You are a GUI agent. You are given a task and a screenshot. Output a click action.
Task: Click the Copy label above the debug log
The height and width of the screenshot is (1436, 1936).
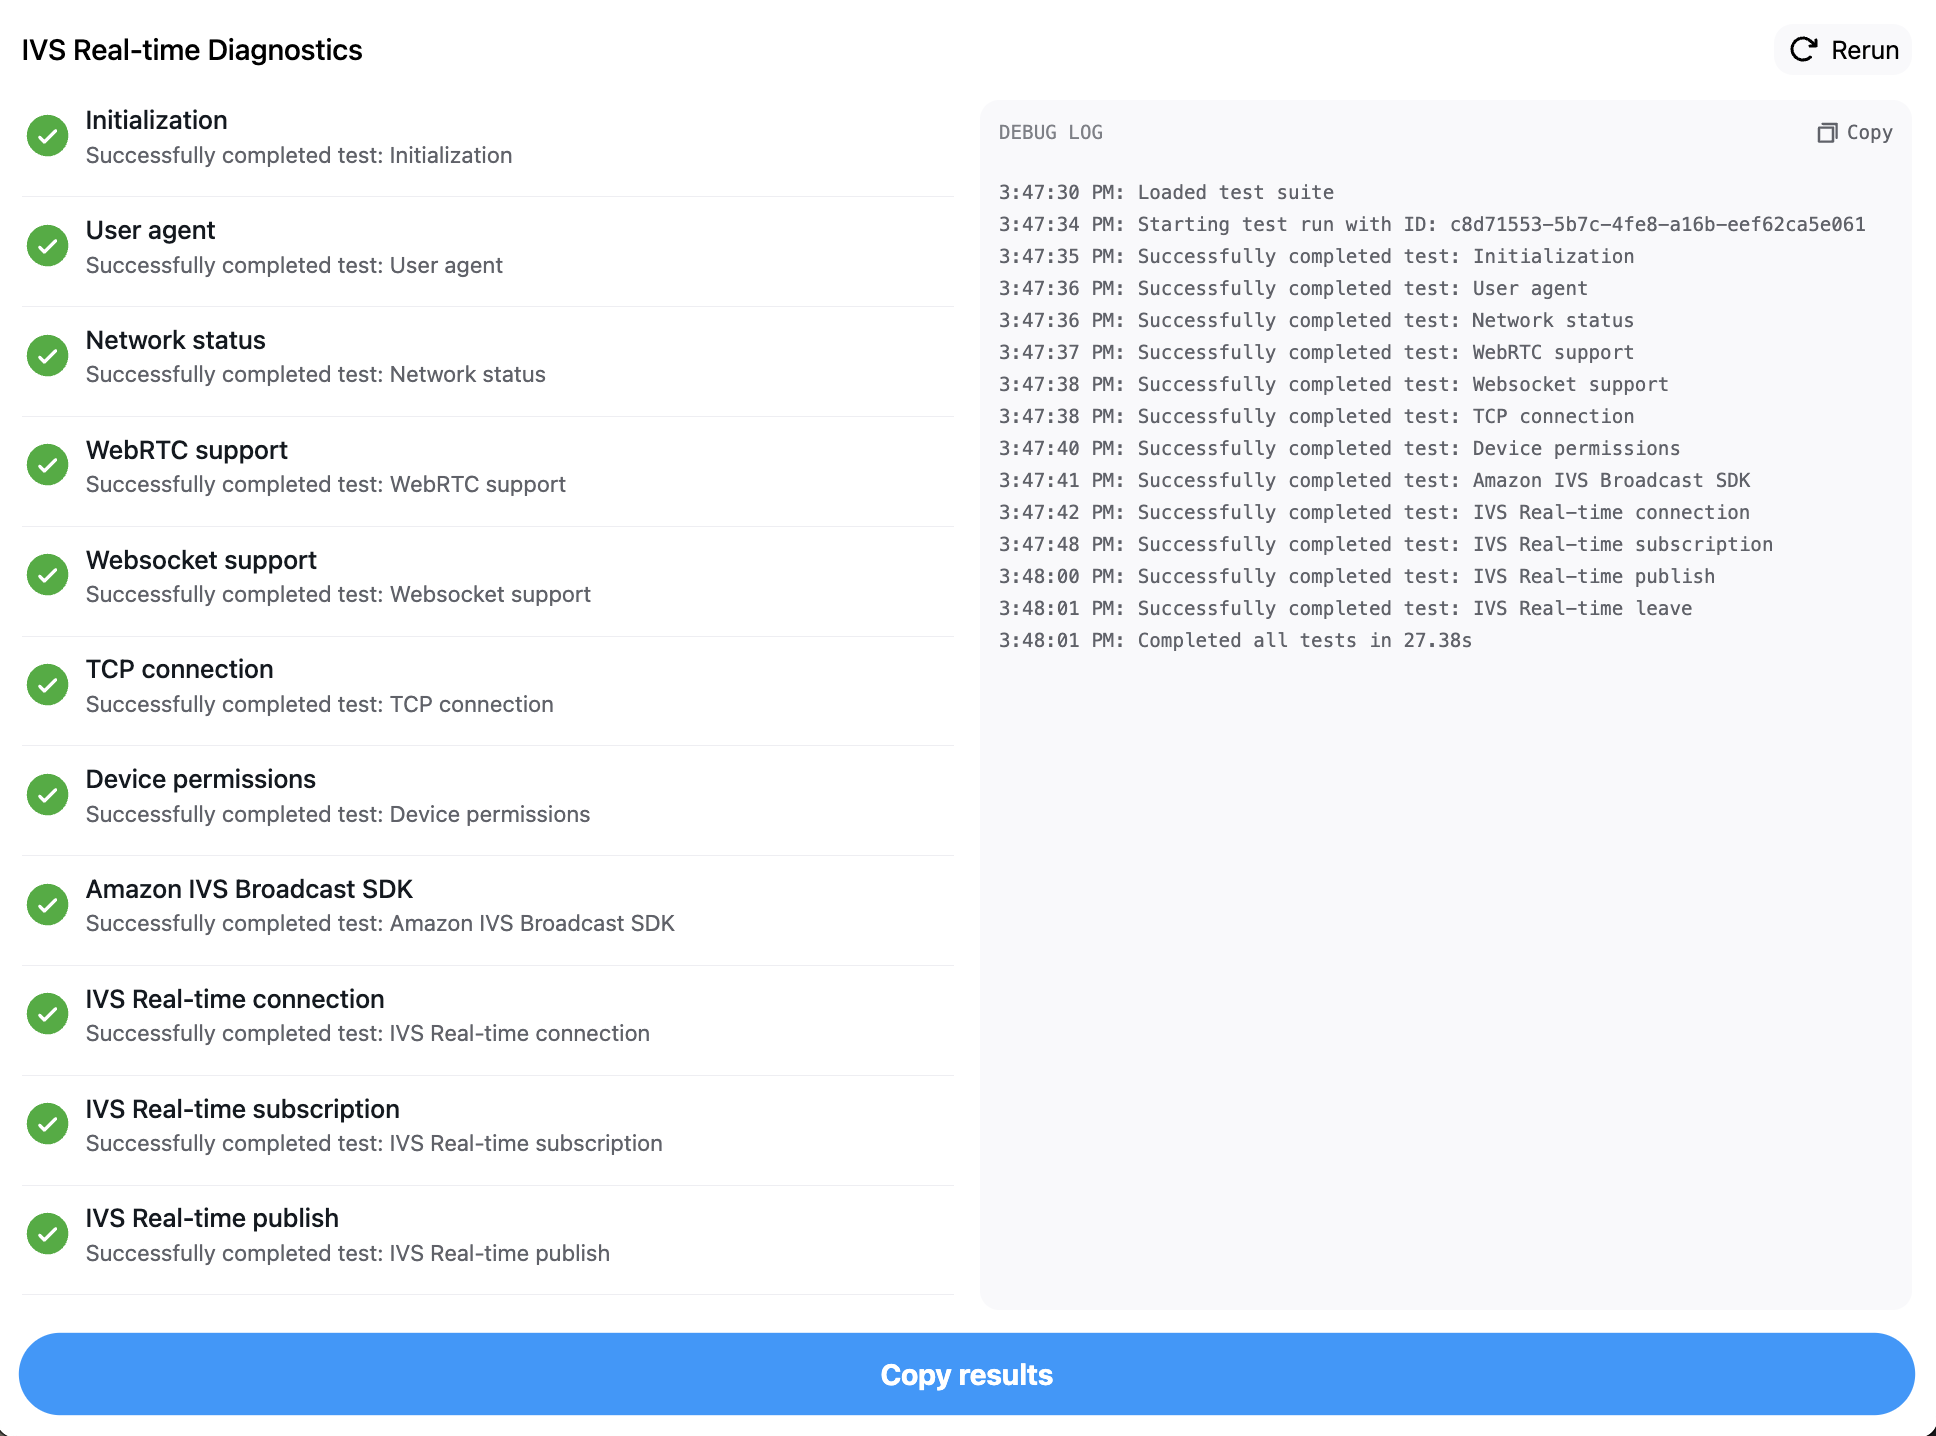click(1869, 131)
